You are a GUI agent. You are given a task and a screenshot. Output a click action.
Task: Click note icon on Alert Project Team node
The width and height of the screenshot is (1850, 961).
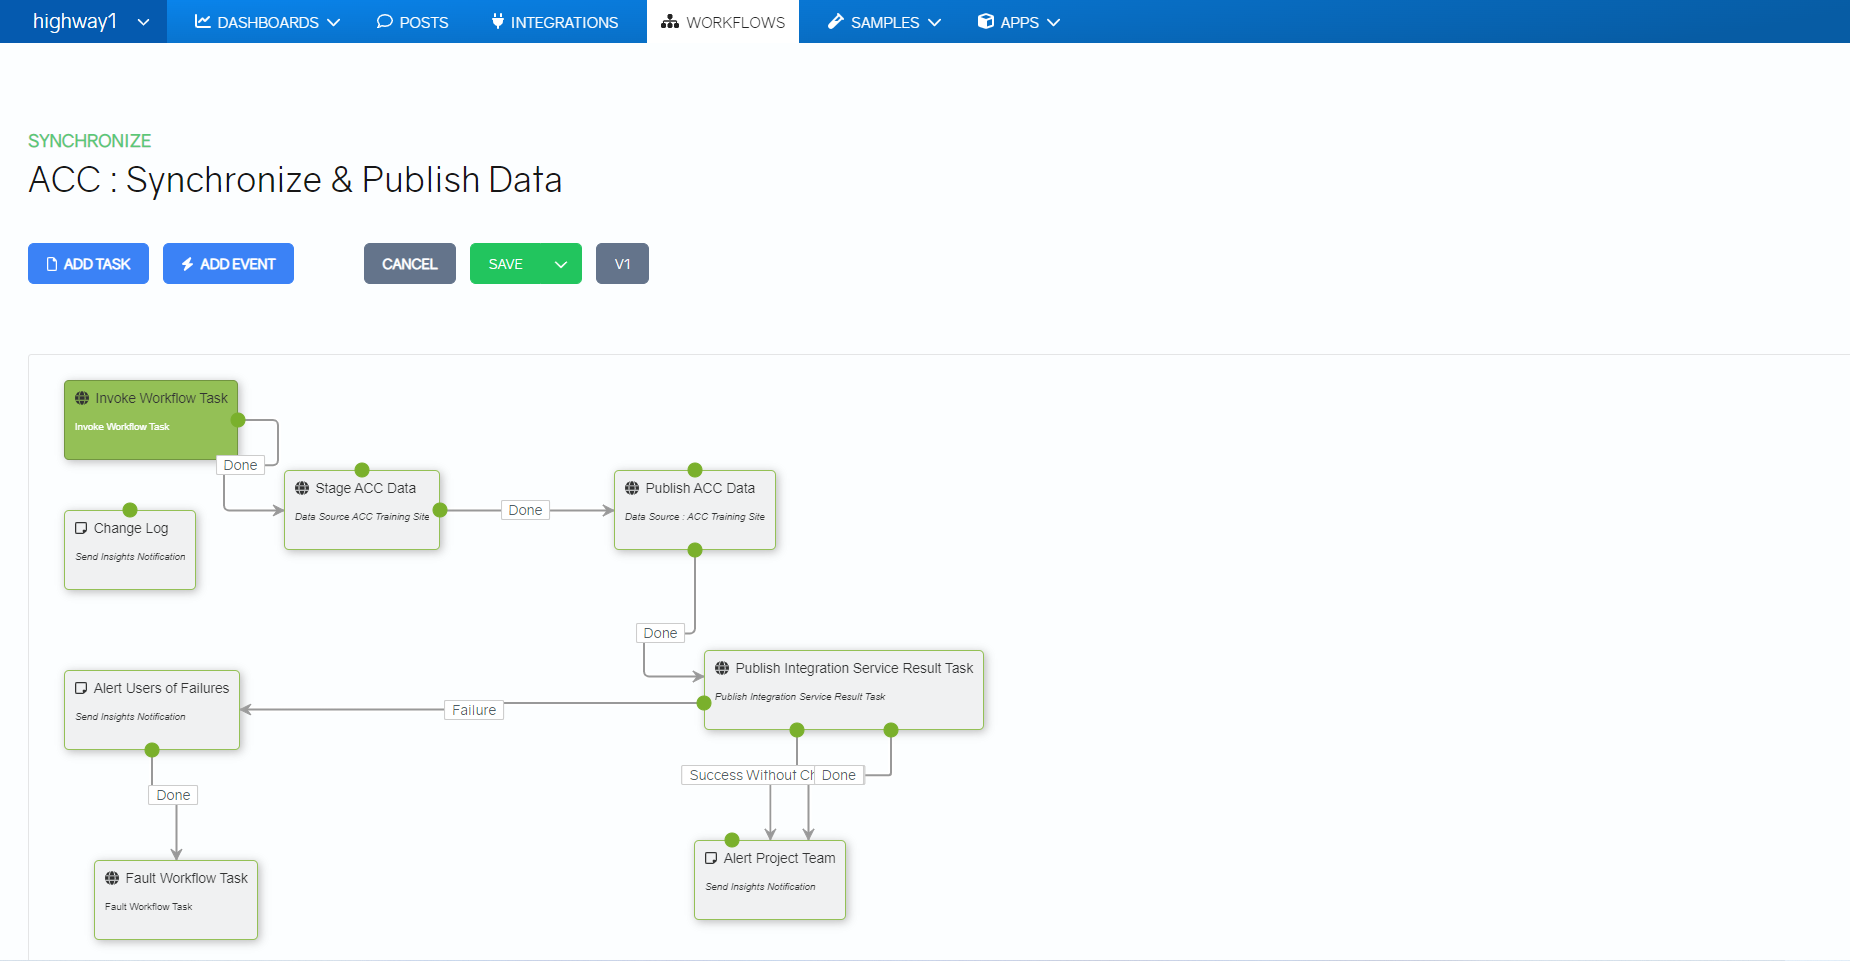[x=711, y=858]
